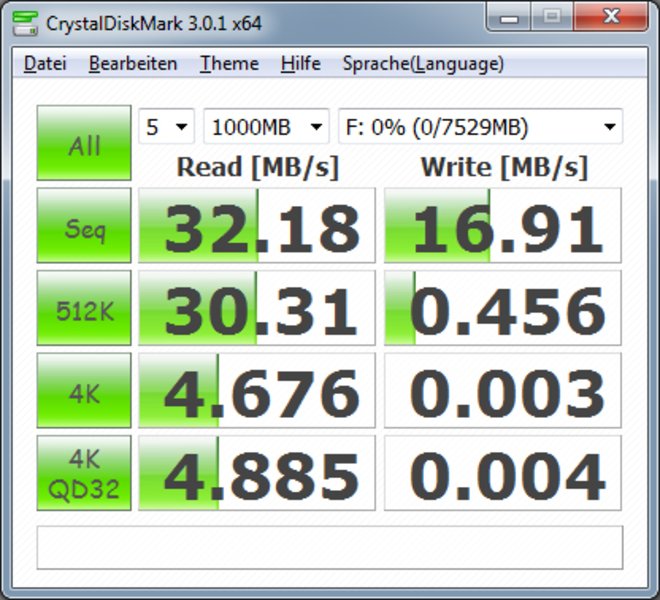Click the Write [MB/s] column header
660x600 pixels.
(x=504, y=168)
